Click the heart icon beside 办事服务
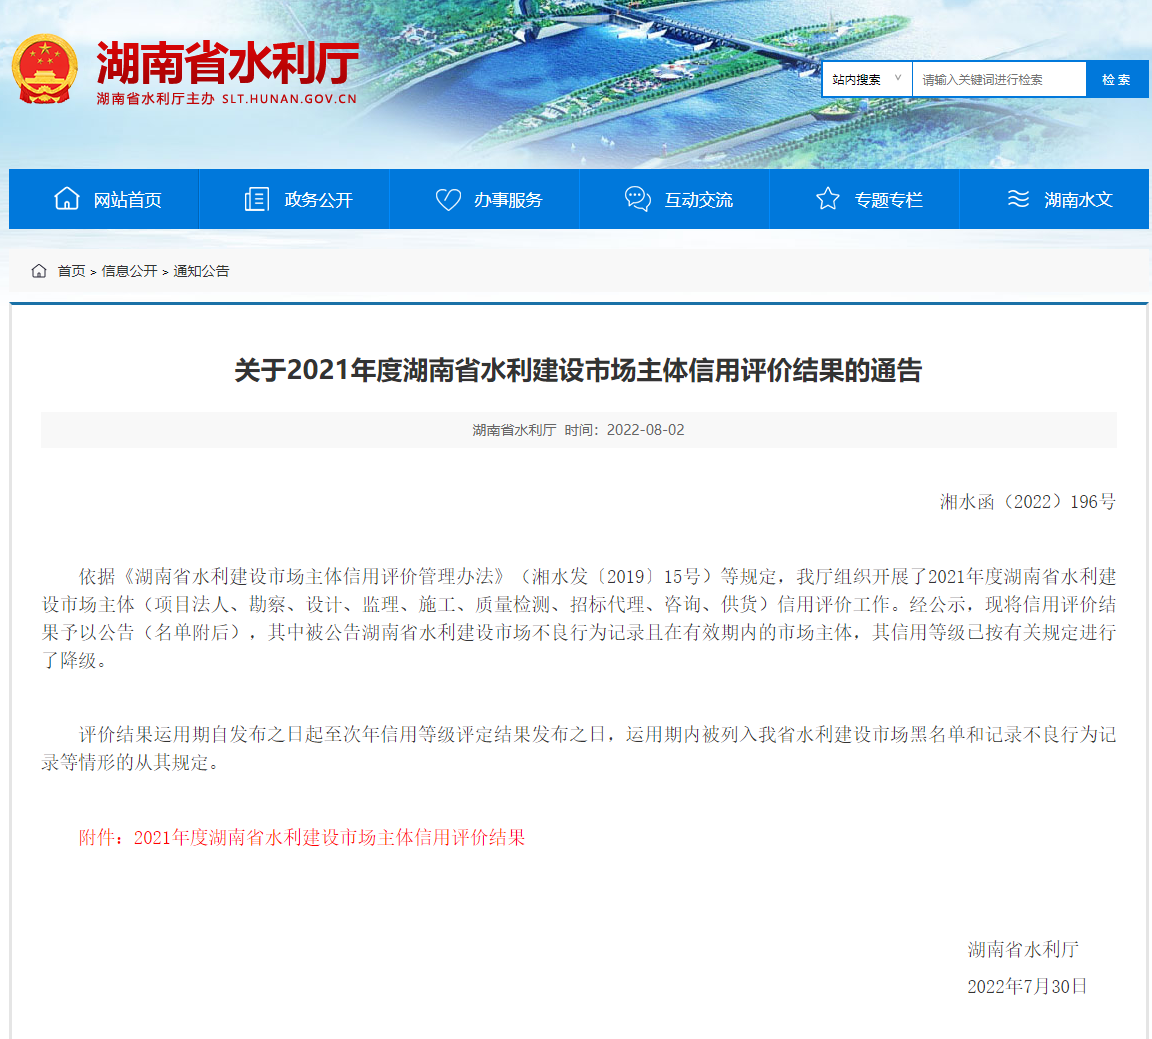1152x1039 pixels. pos(448,199)
